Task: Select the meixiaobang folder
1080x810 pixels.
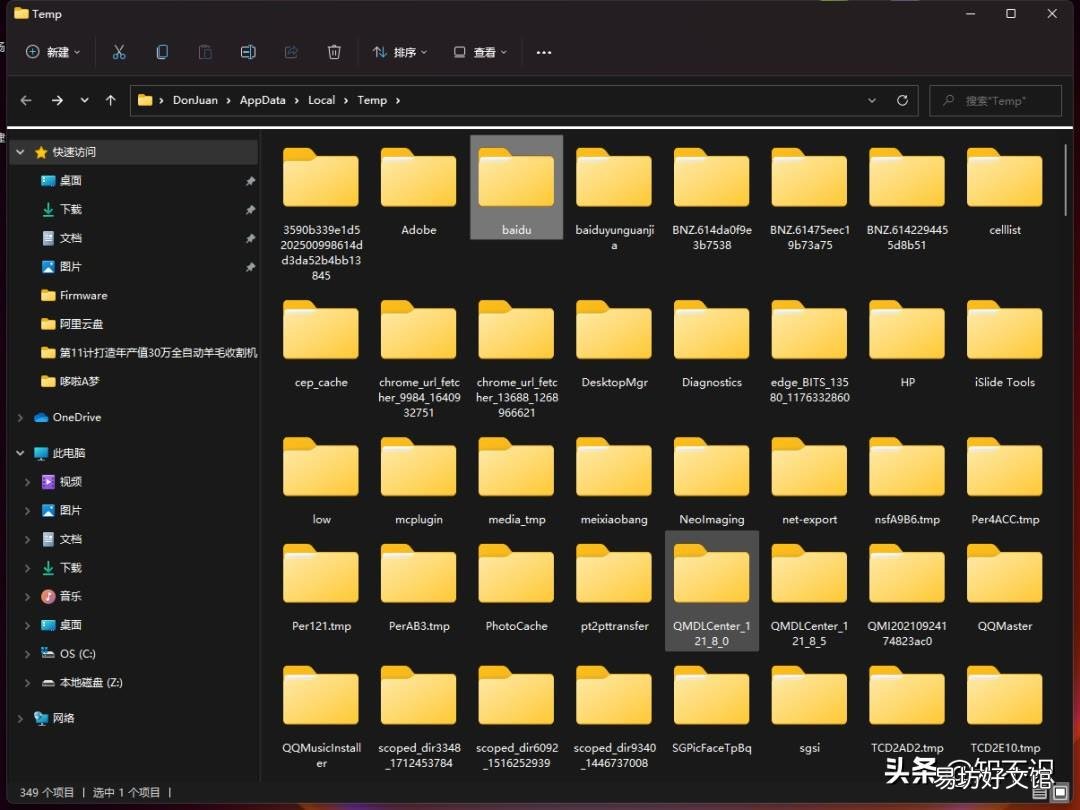Action: pyautogui.click(x=614, y=481)
